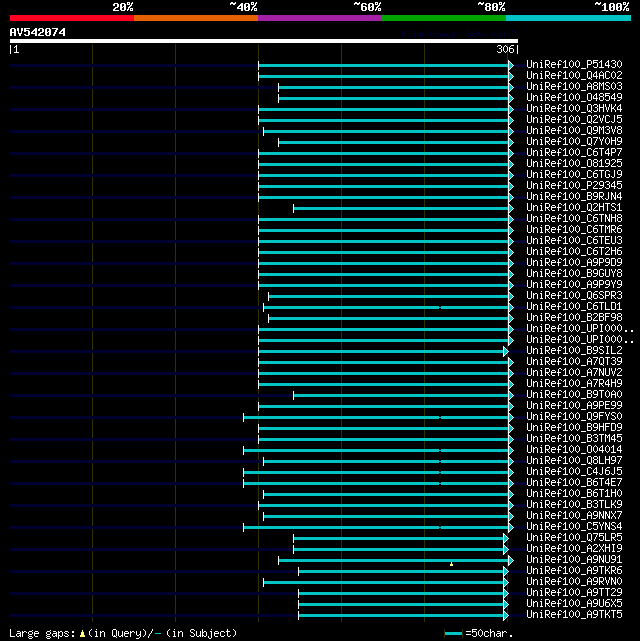
Task: Click the purple ~60% identity legend segment
Action: pyautogui.click(x=320, y=18)
